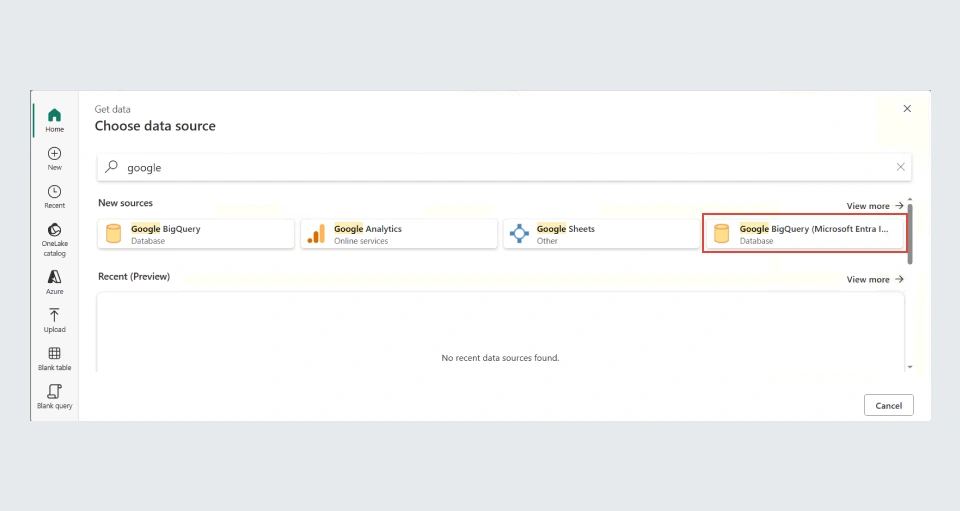
Task: Start a Blank query
Action: (54, 397)
